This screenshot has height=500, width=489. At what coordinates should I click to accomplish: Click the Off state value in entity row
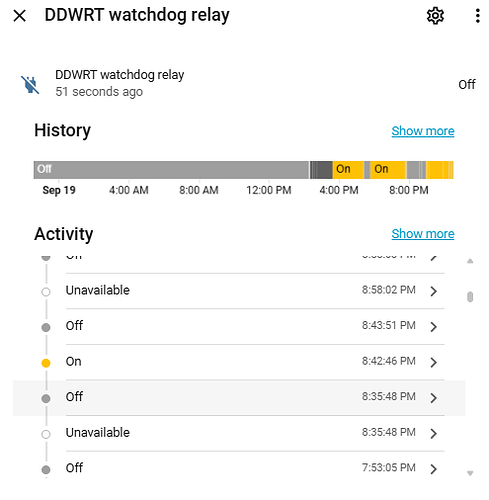[467, 85]
